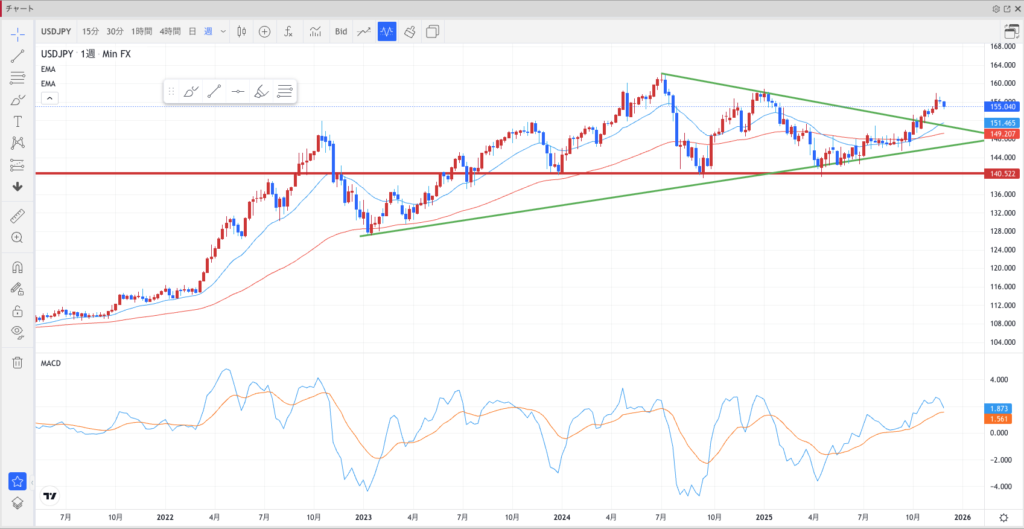Select the crosshair cursor tool

17,34
